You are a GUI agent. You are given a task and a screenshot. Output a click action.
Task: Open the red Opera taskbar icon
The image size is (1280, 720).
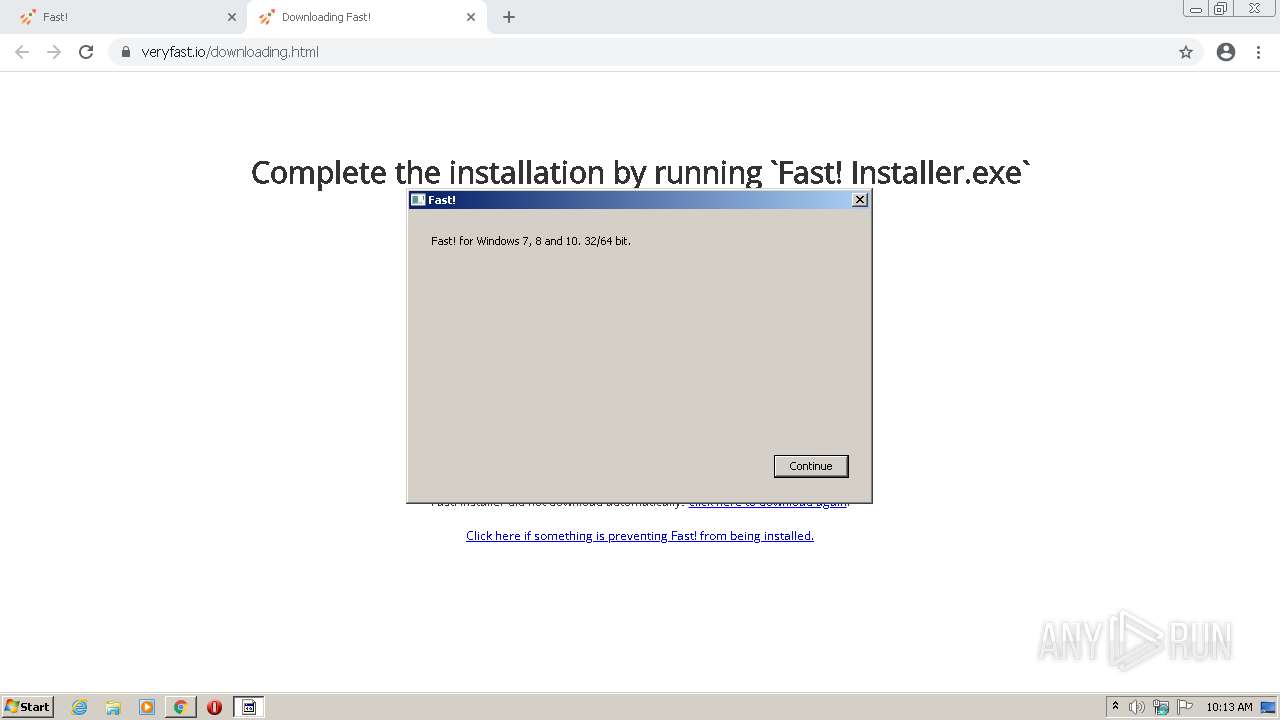(x=214, y=707)
